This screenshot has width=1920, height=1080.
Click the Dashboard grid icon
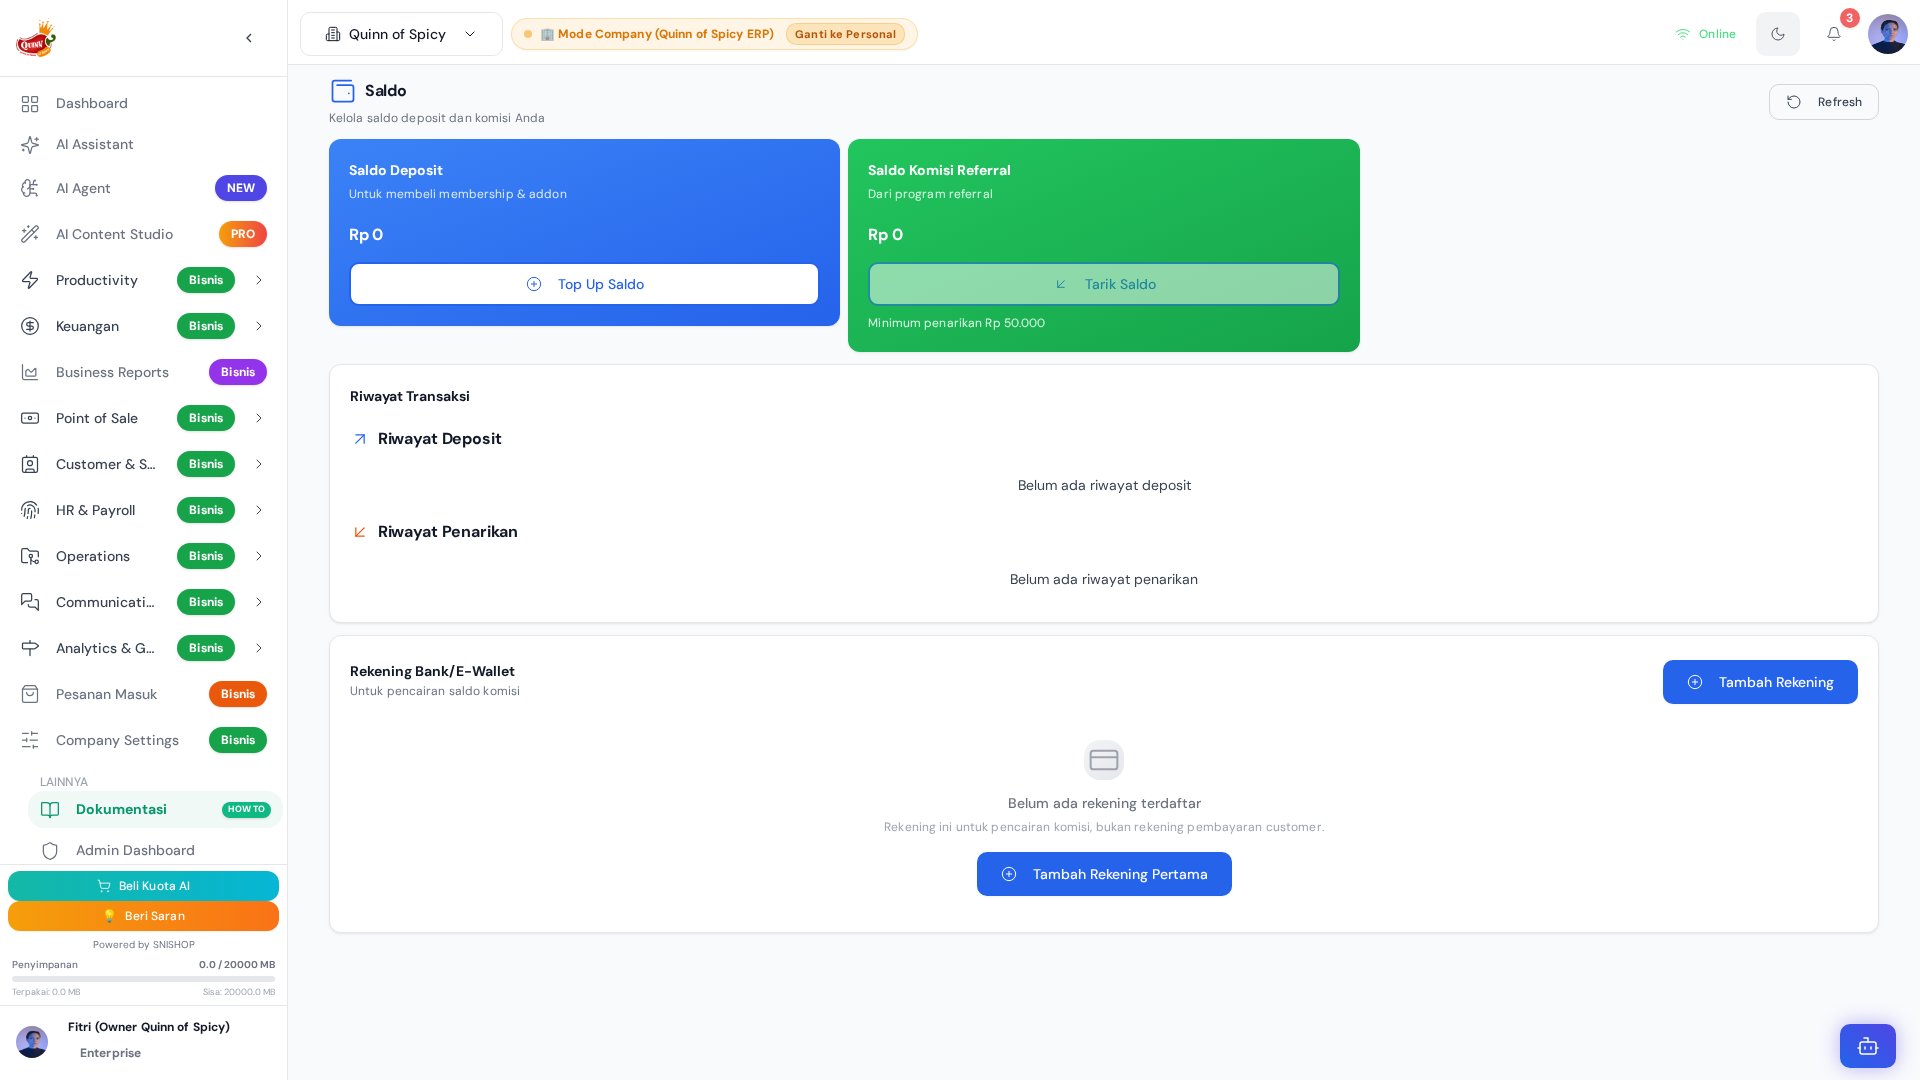pyautogui.click(x=30, y=104)
